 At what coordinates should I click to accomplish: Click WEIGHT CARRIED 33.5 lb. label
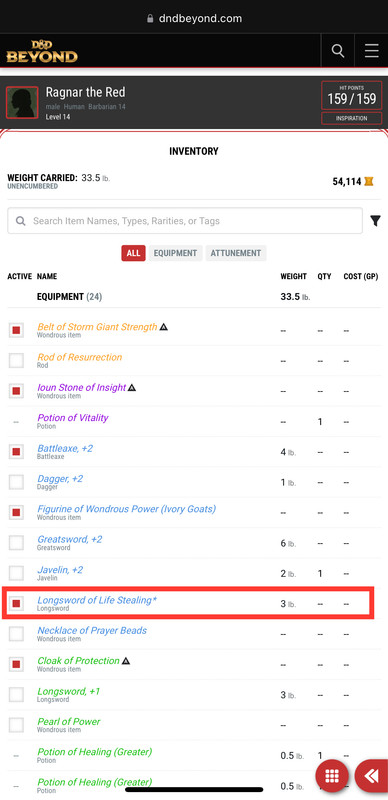tap(59, 178)
